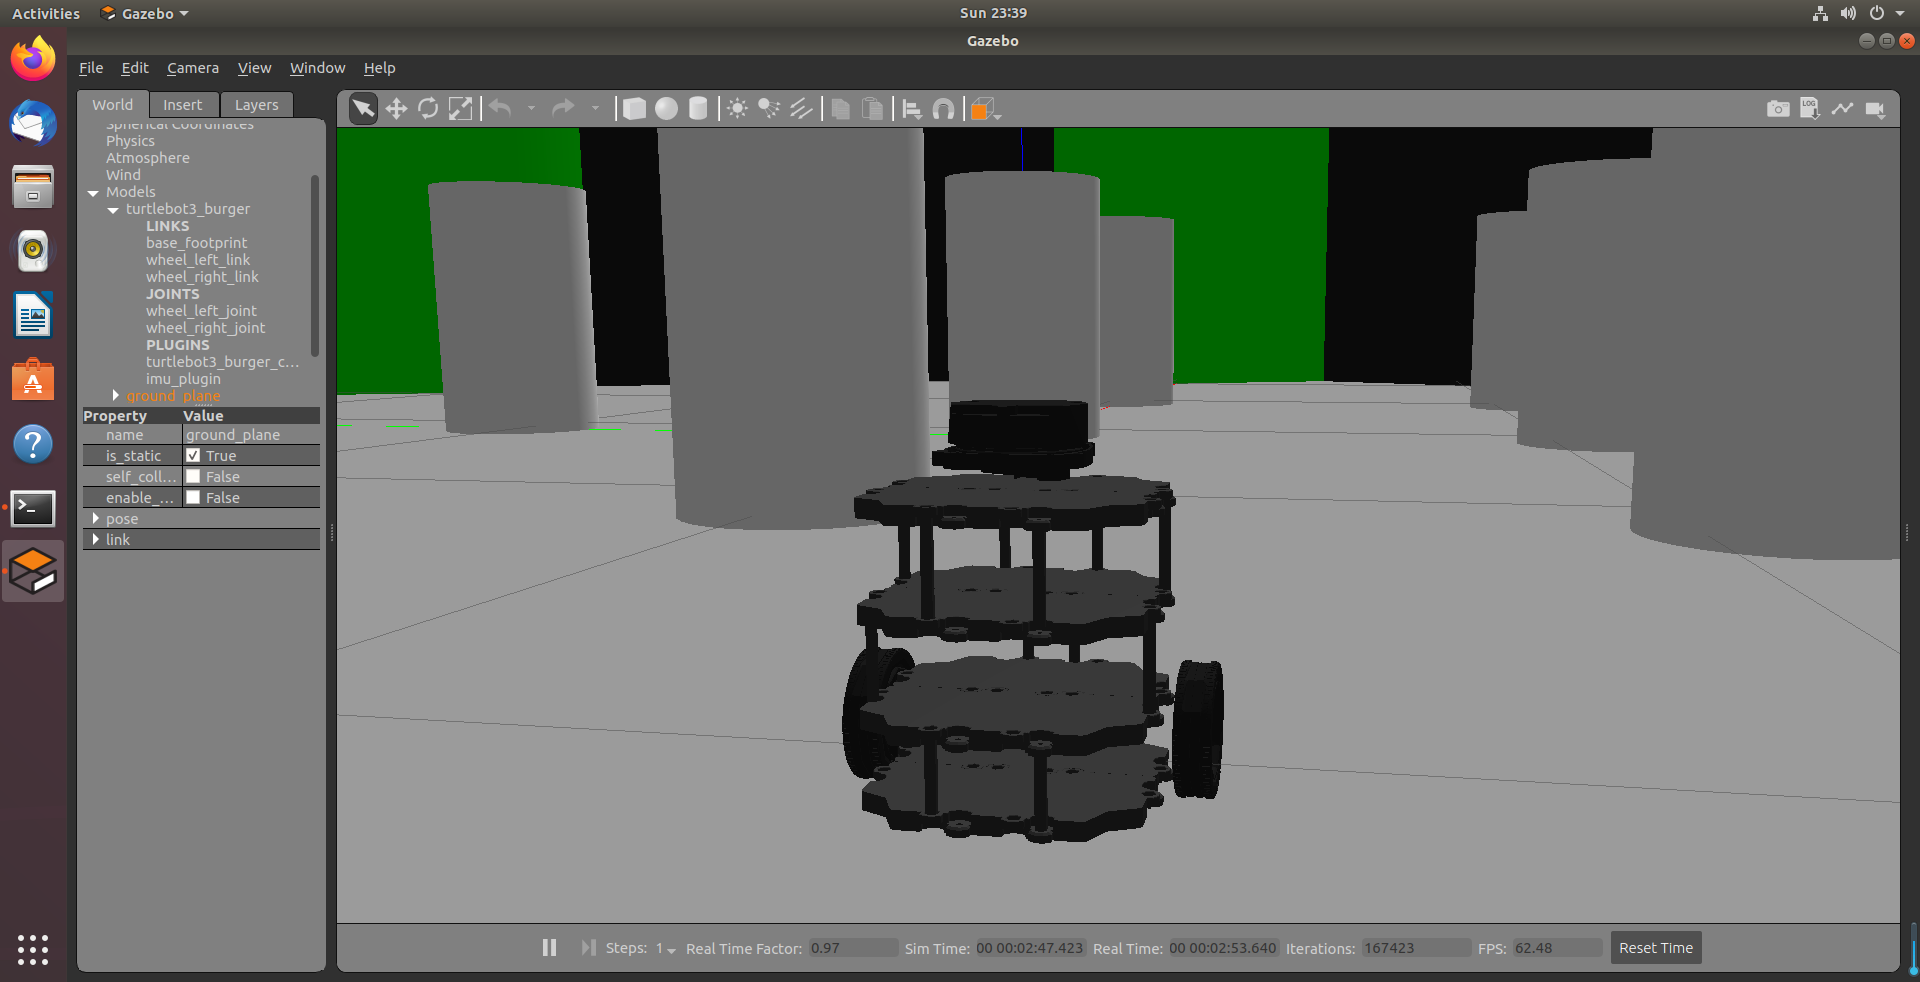Insert a sphere into the scene
The height and width of the screenshot is (982, 1920).
coord(666,108)
